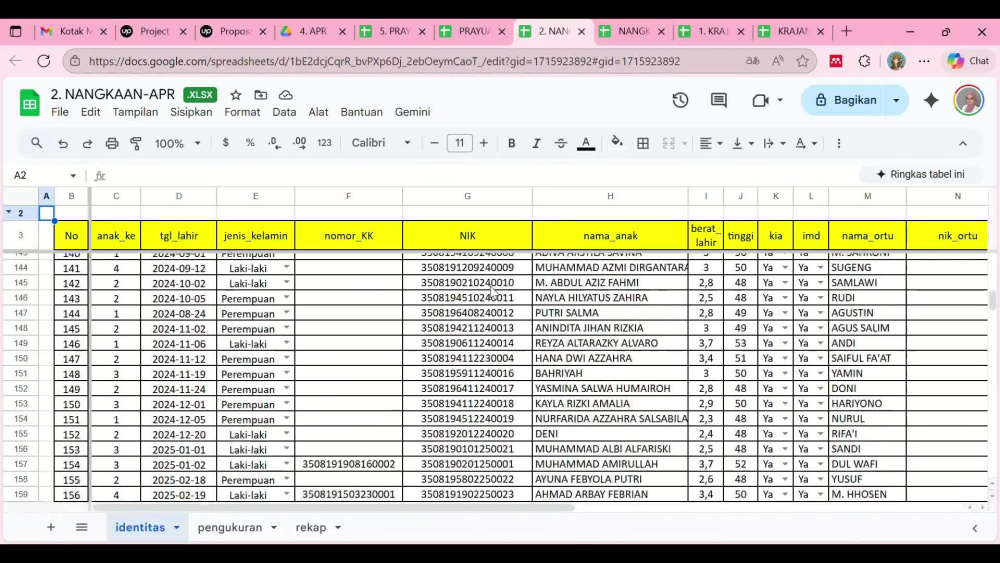
Task: Decrease font size
Action: pyautogui.click(x=434, y=143)
